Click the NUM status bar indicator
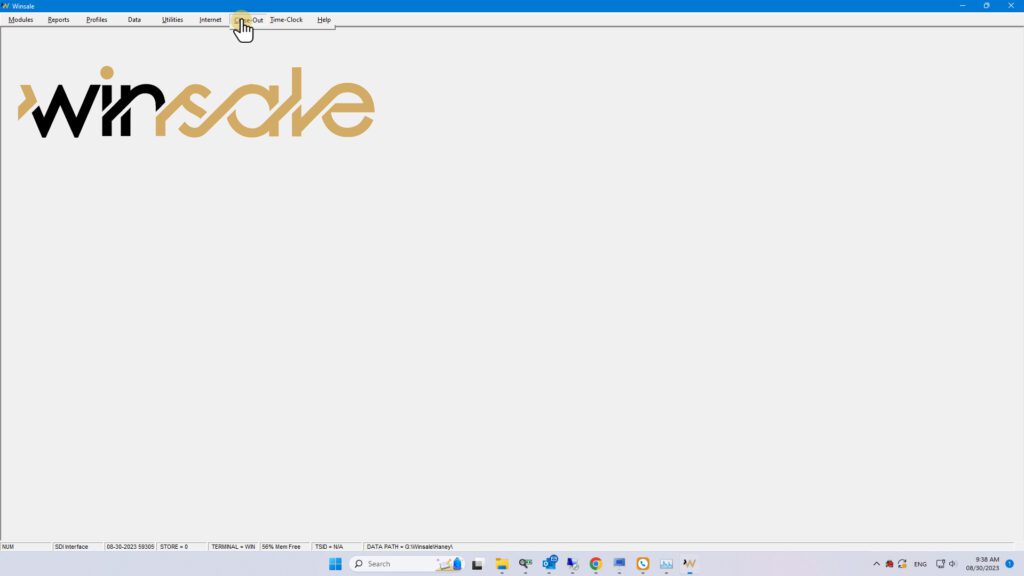Image resolution: width=1024 pixels, height=576 pixels. [8, 547]
